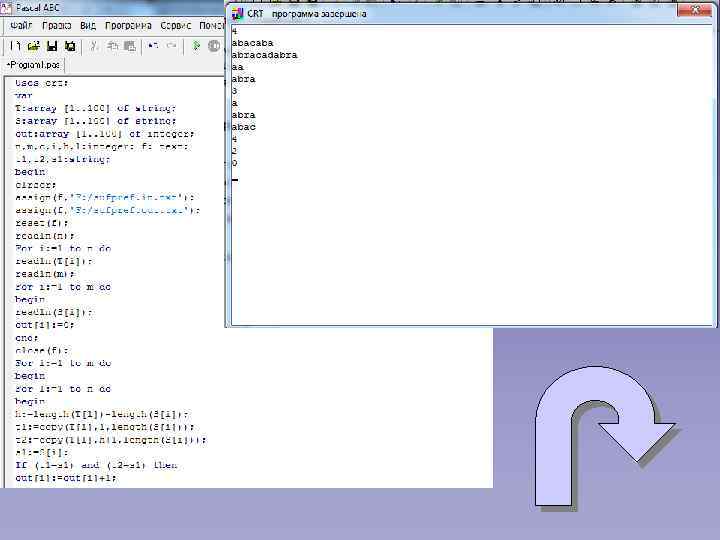Click the 'uses crt;' code line
The height and width of the screenshot is (540, 720).
tap(42, 83)
